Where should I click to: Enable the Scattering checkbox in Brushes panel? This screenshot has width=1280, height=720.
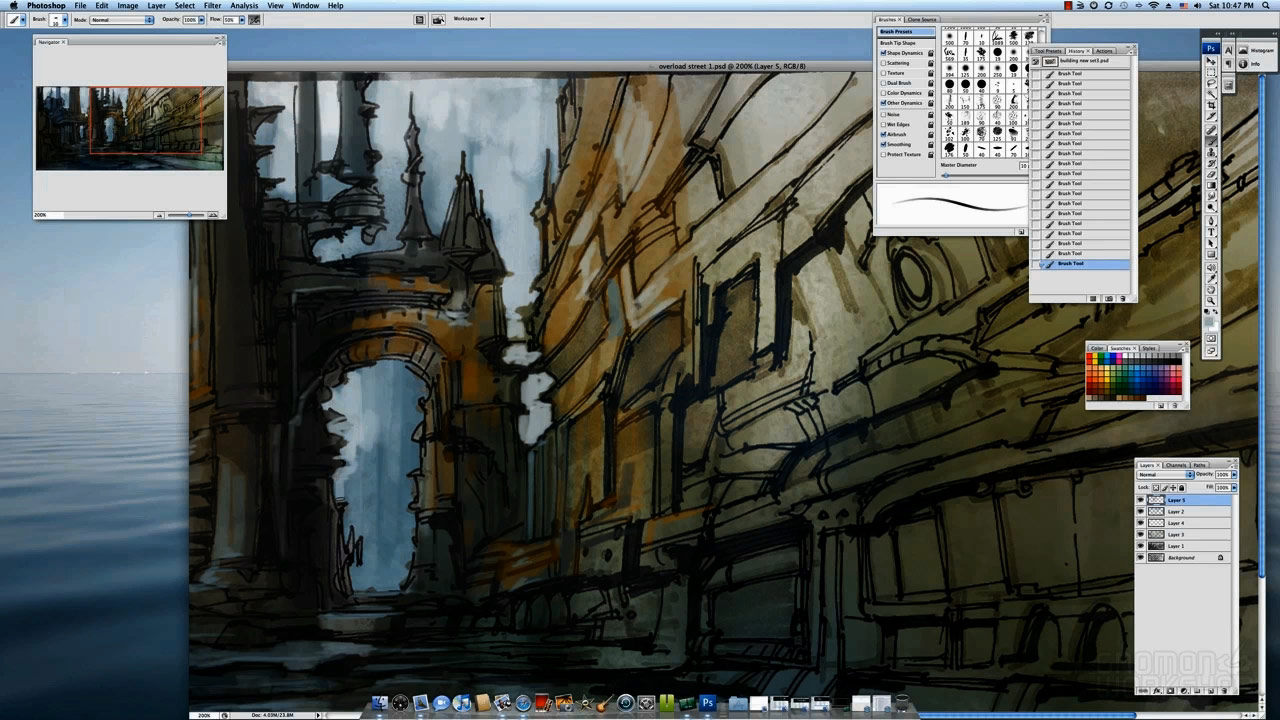tap(883, 63)
